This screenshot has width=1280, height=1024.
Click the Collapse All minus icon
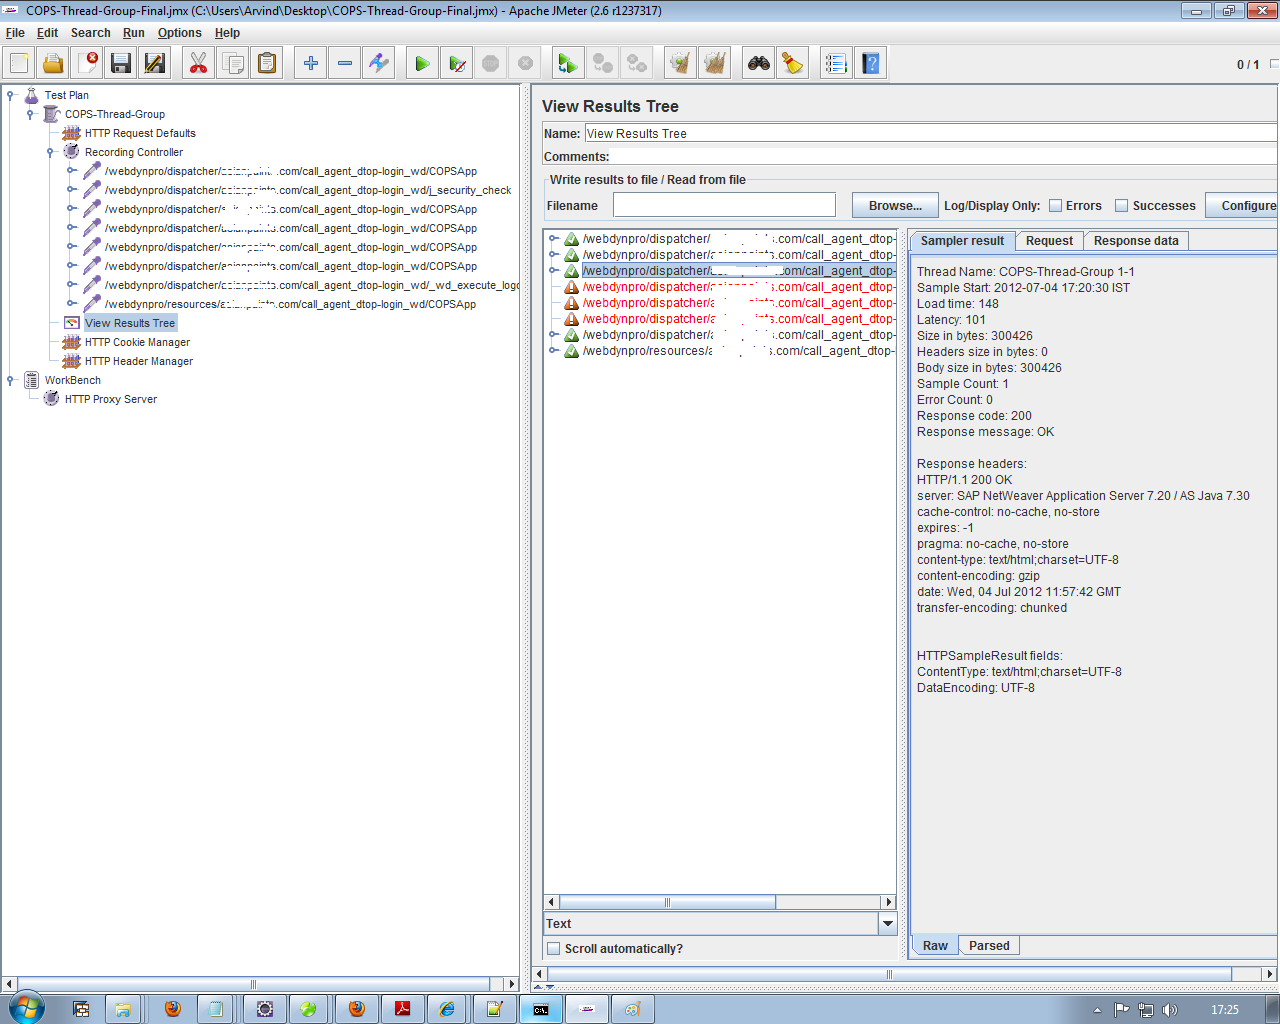click(x=345, y=63)
